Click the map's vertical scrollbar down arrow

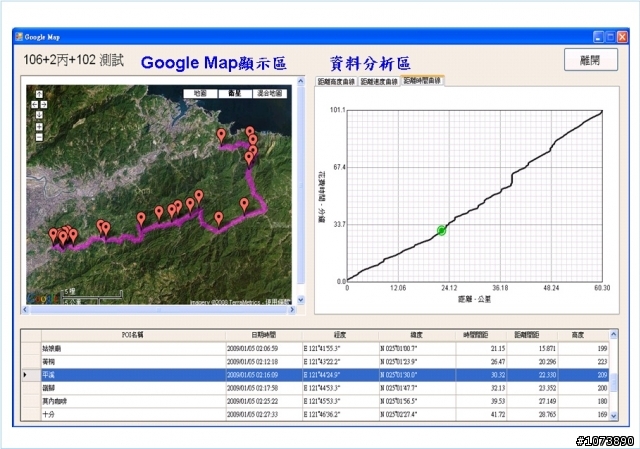pos(301,300)
